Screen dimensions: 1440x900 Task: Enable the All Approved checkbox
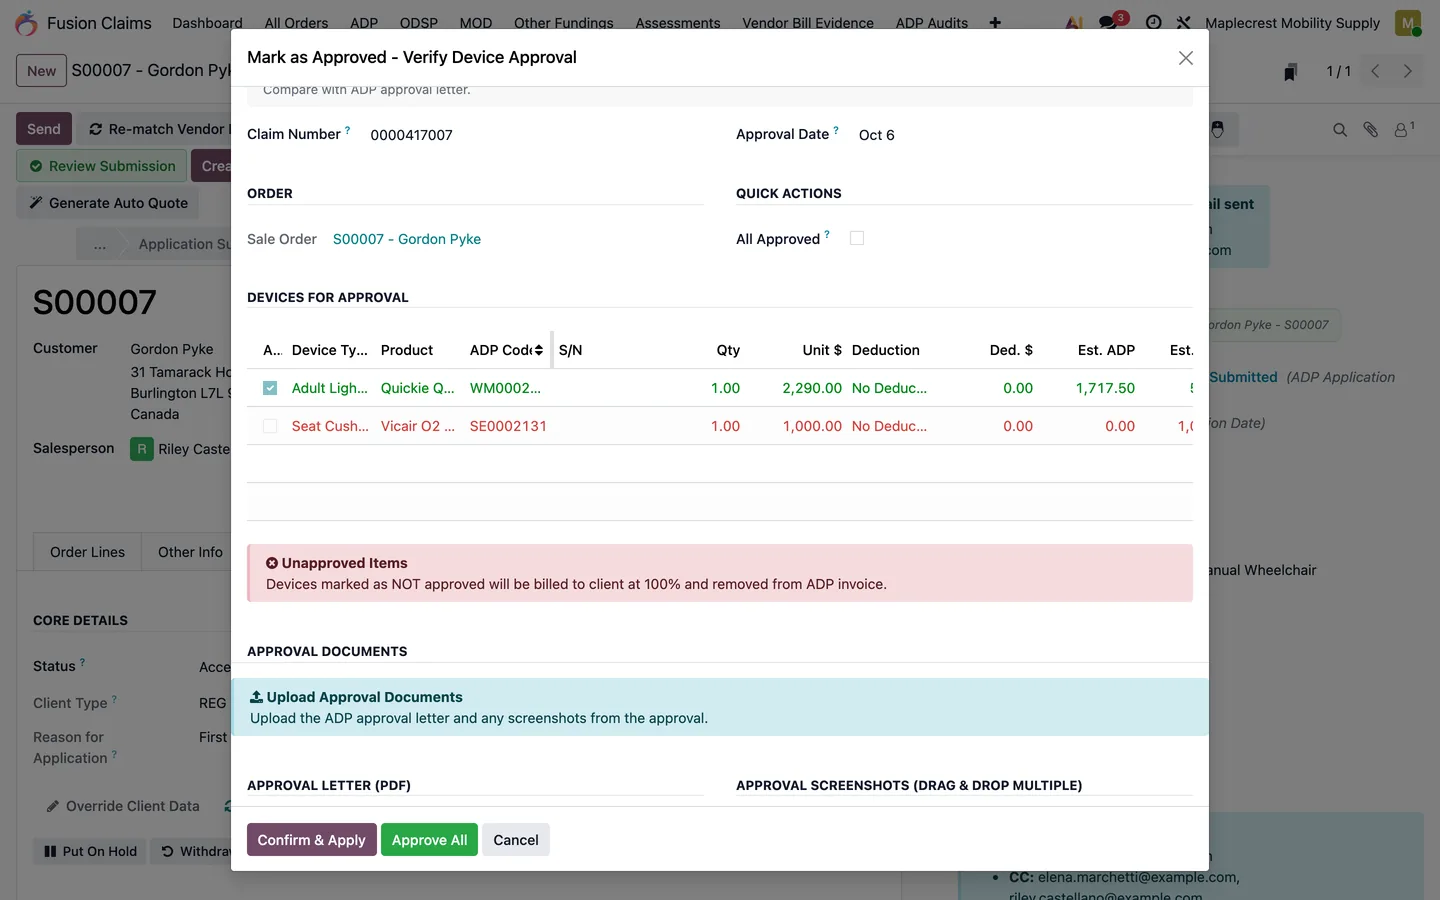click(x=857, y=238)
